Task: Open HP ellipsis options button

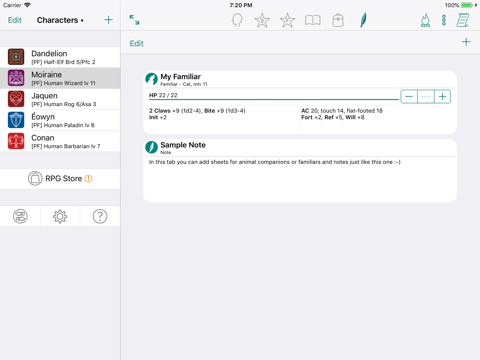Action: (426, 97)
